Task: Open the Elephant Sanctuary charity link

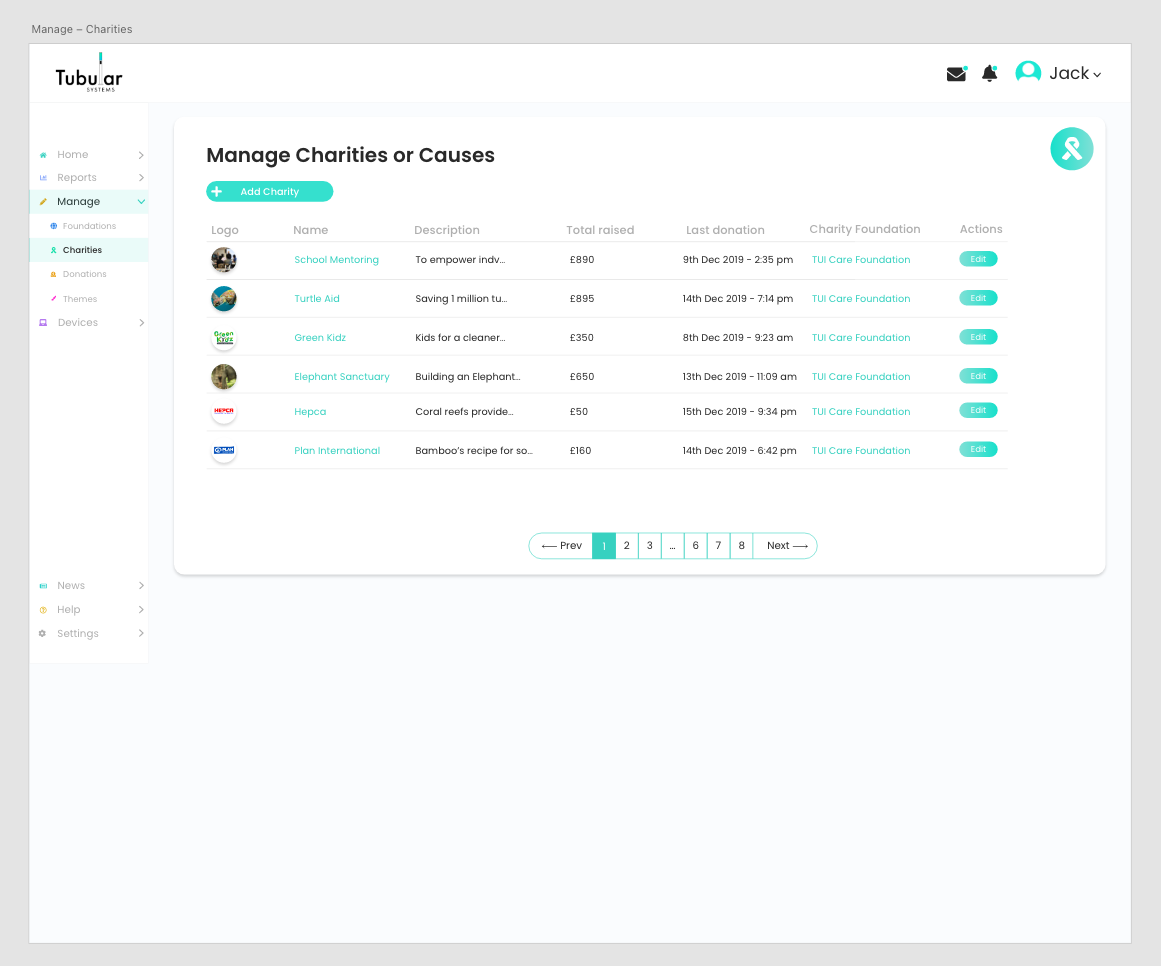Action: tap(341, 377)
